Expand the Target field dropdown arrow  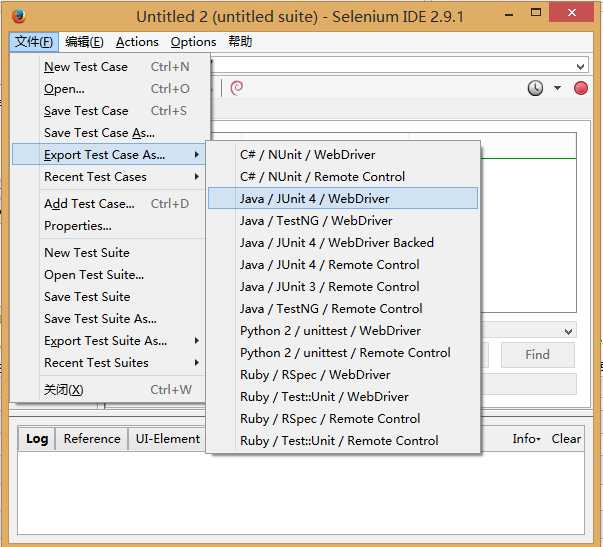[x=568, y=331]
